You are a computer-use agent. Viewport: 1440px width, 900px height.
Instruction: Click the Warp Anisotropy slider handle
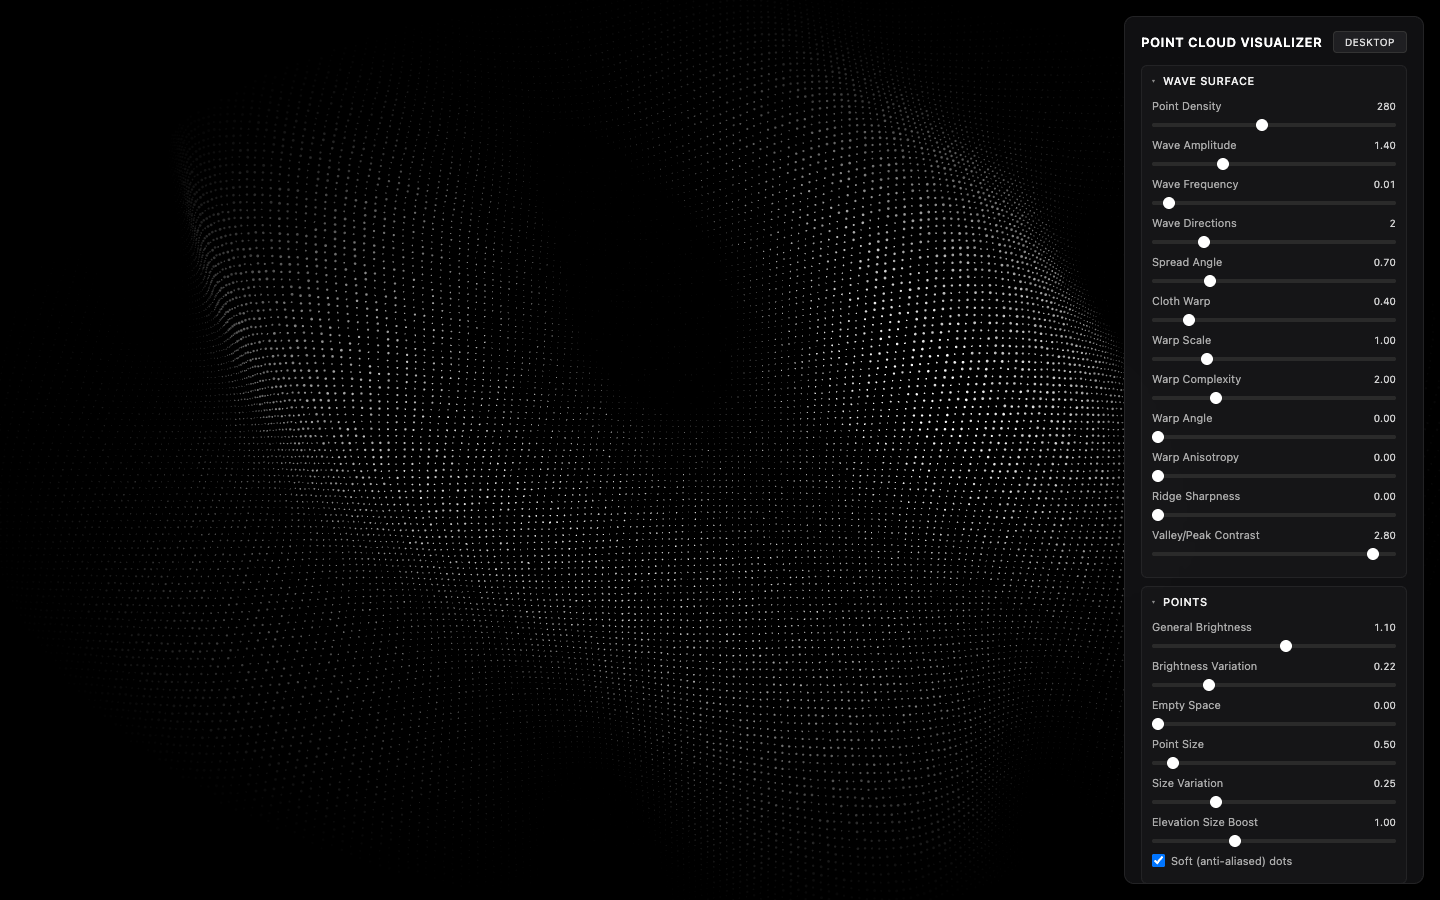pos(1158,476)
